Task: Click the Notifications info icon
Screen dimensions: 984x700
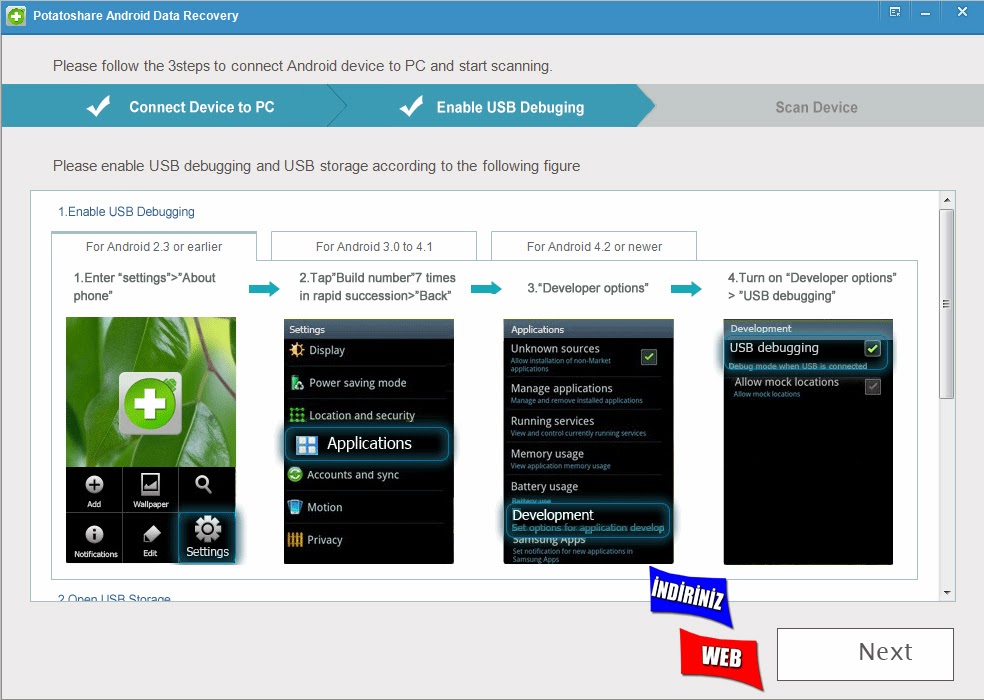Action: 94,534
